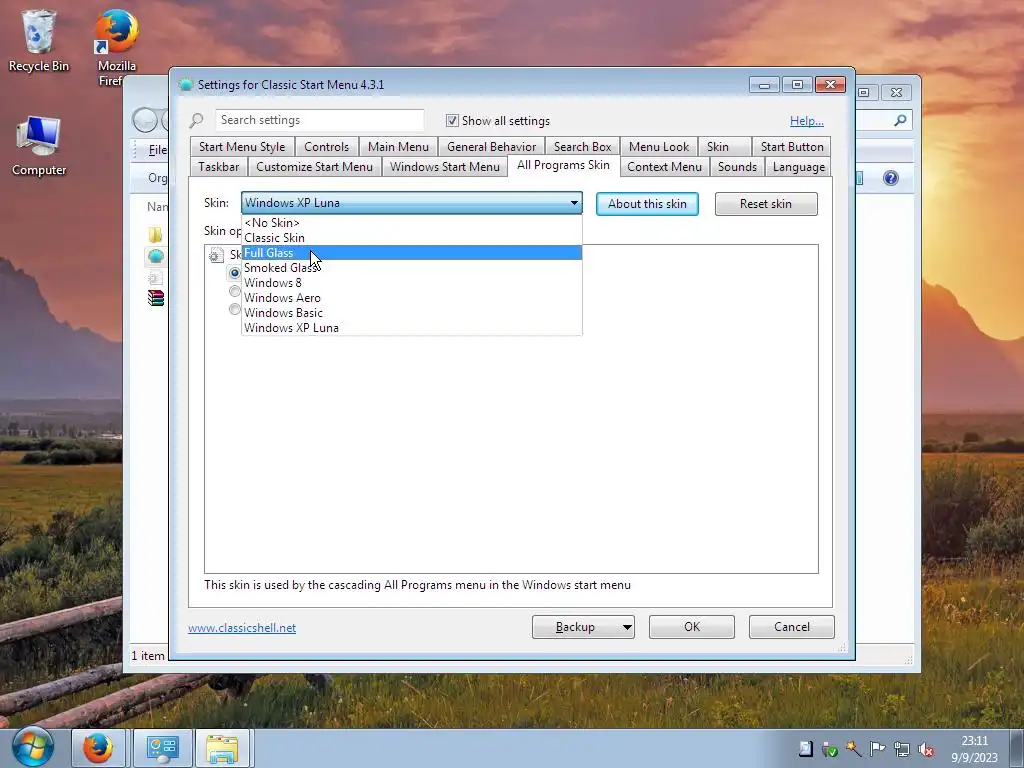Switch to the Menu Look tab

[x=659, y=147]
